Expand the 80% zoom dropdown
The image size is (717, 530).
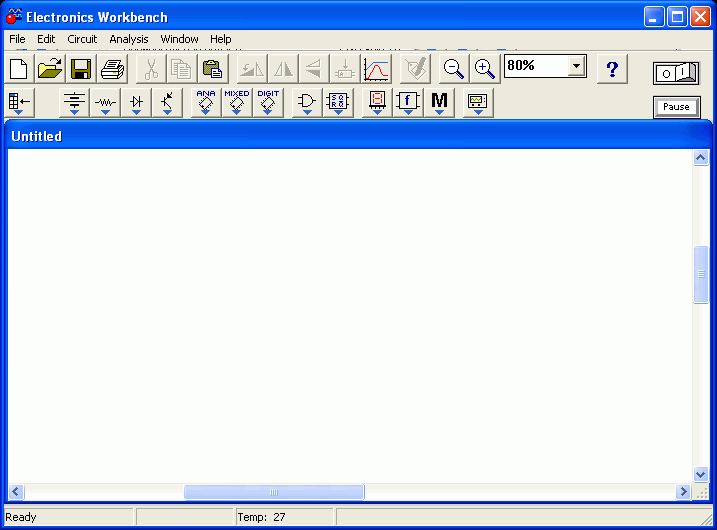577,66
